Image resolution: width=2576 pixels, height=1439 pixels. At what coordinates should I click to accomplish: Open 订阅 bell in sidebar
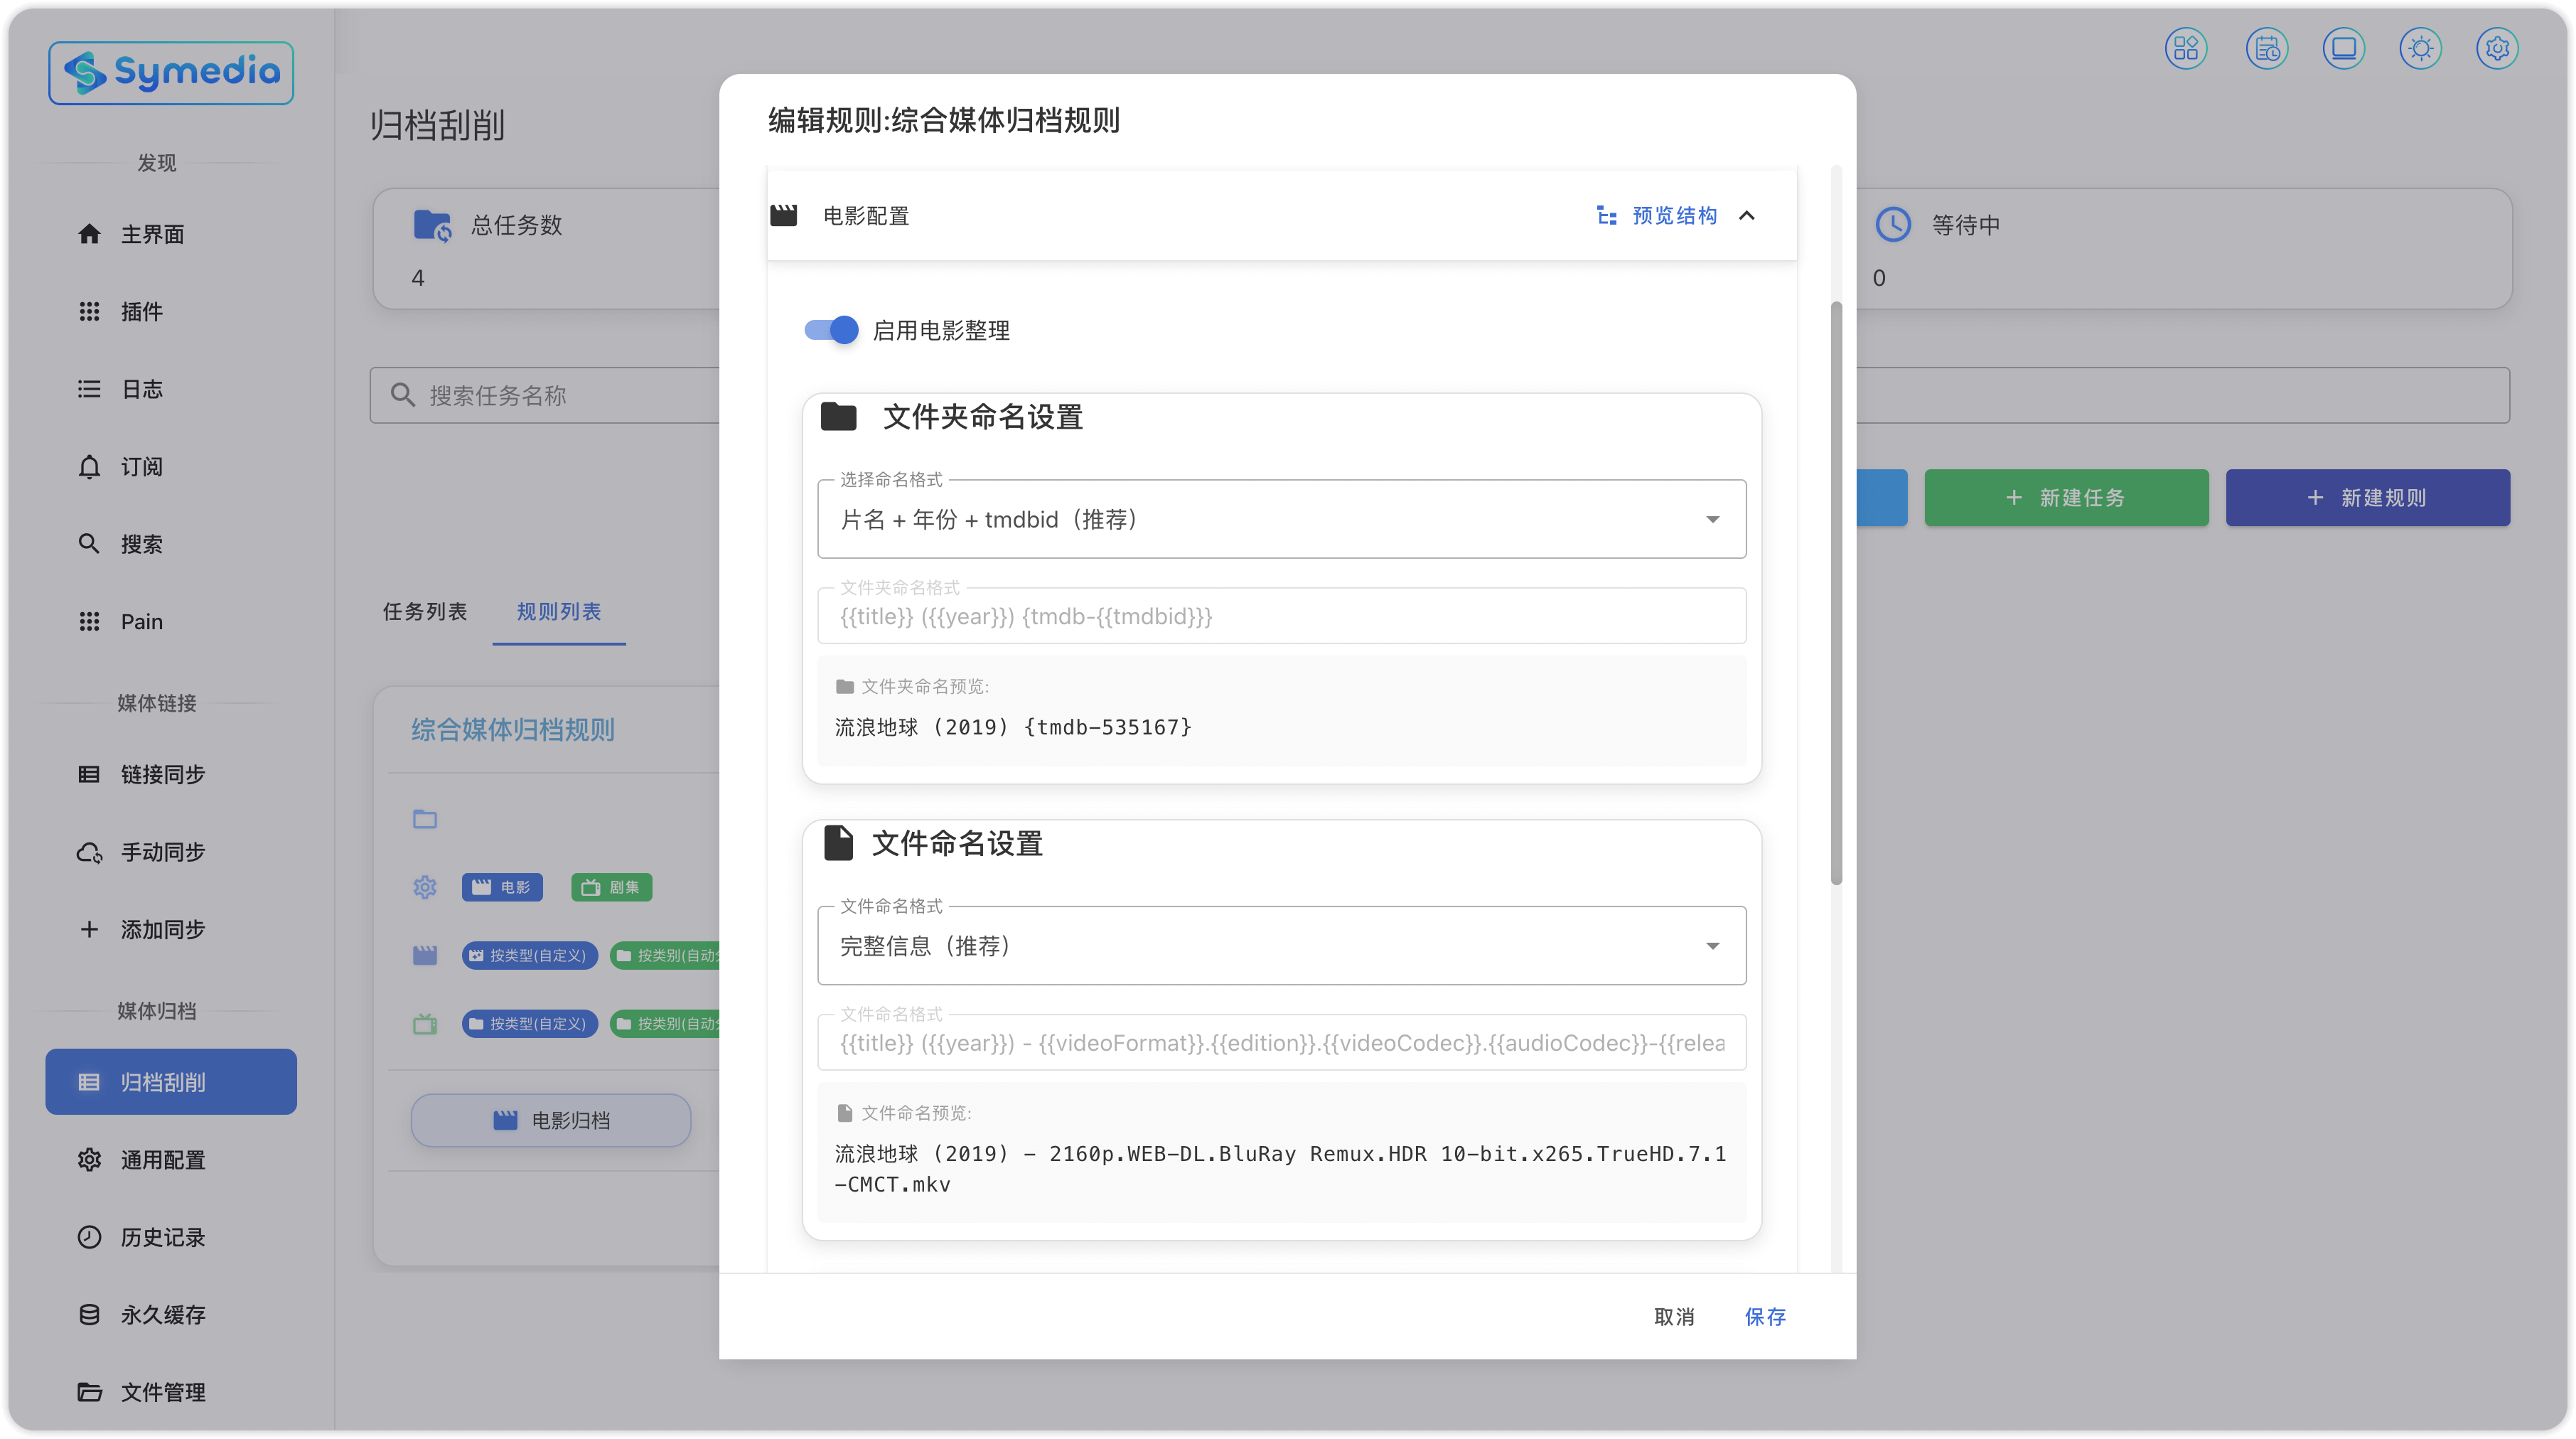click(141, 467)
